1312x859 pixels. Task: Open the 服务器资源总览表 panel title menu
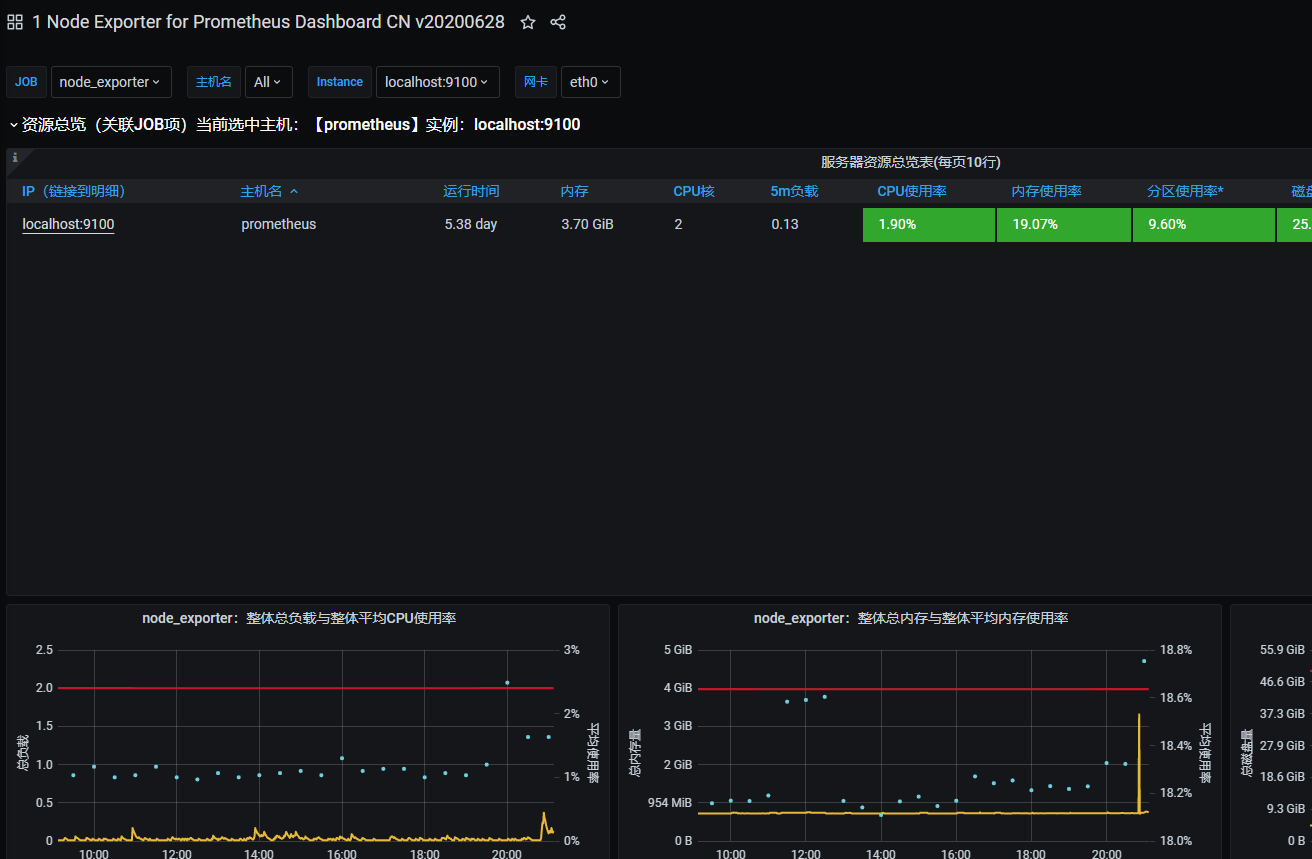coord(911,162)
